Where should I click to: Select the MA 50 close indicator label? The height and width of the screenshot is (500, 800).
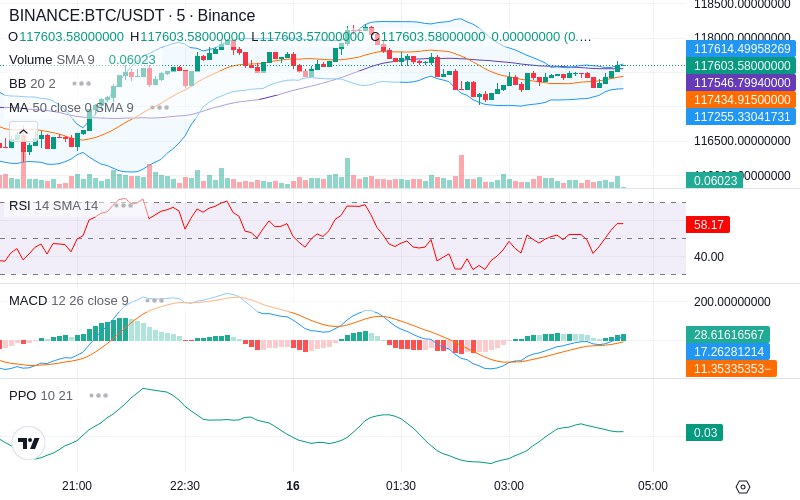click(x=71, y=108)
